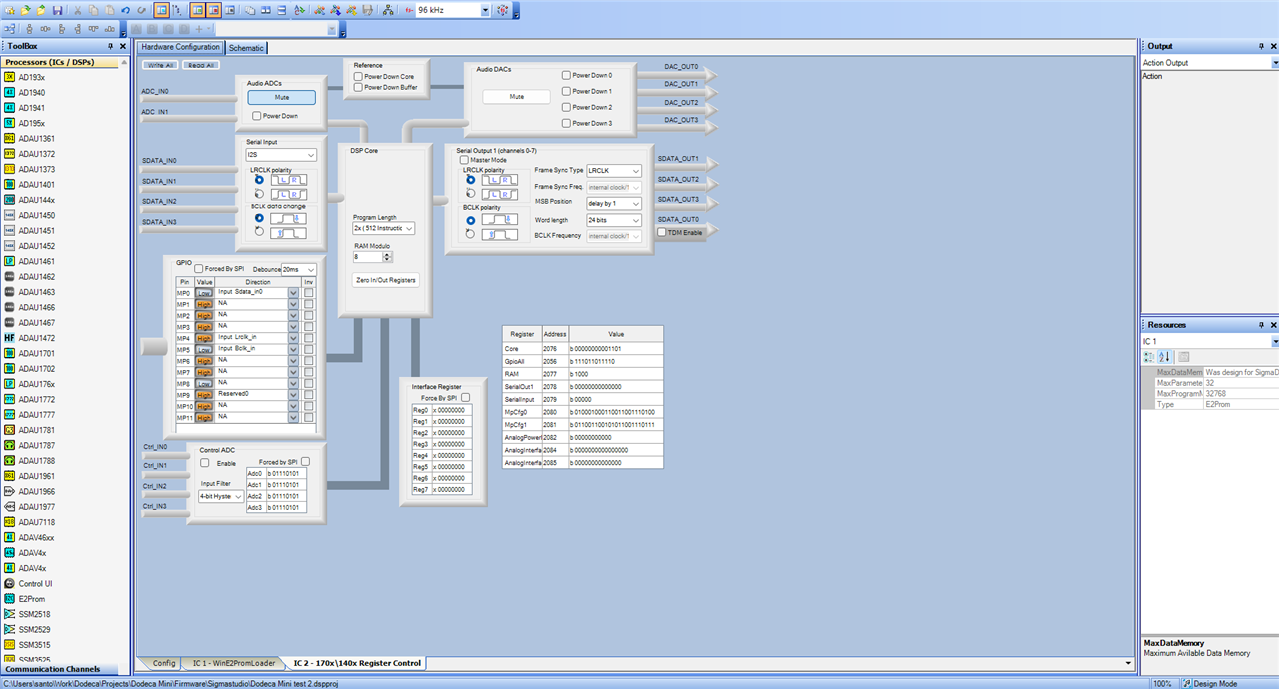The height and width of the screenshot is (689, 1279).
Task: Select the ADAU1401 processor in ToolBox
Action: click(36, 184)
